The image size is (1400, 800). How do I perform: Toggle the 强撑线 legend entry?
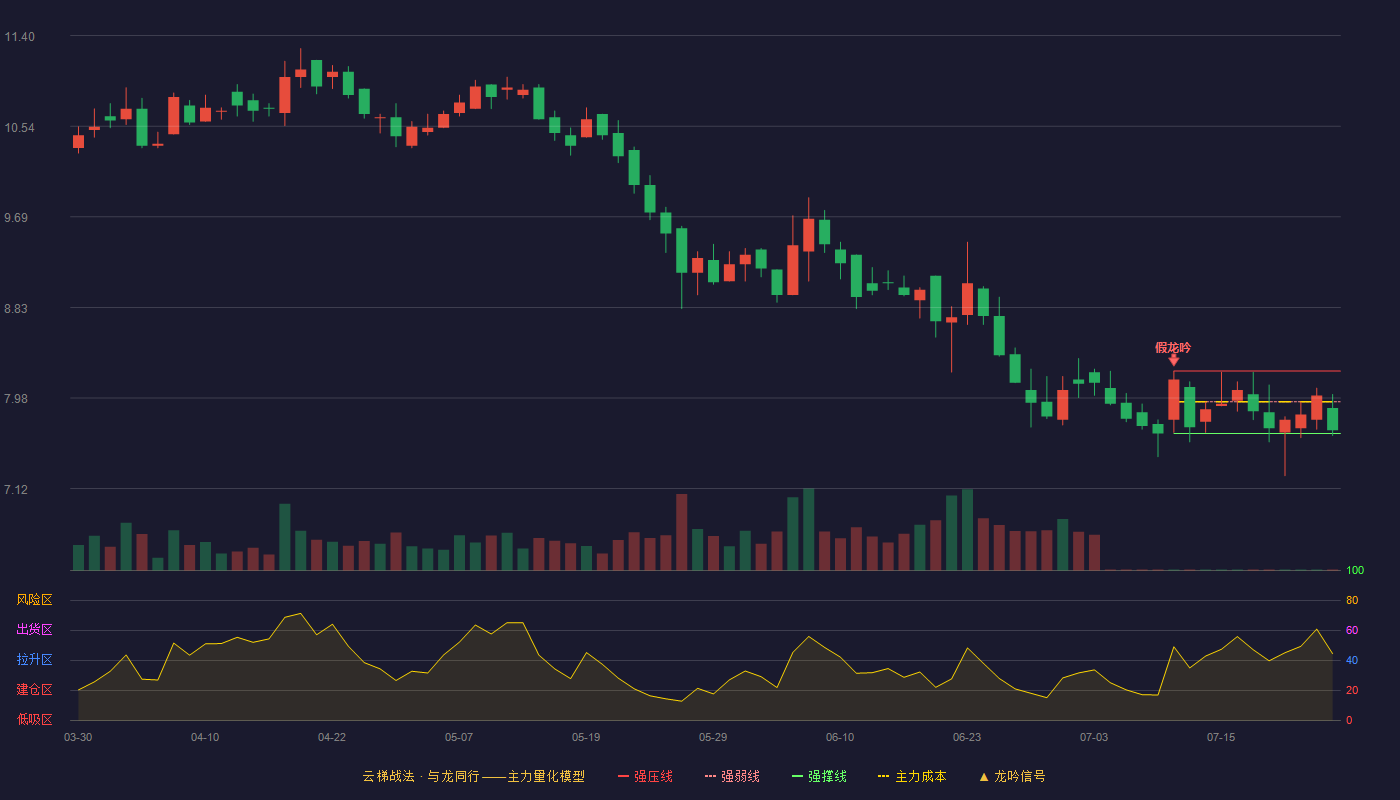tap(819, 776)
